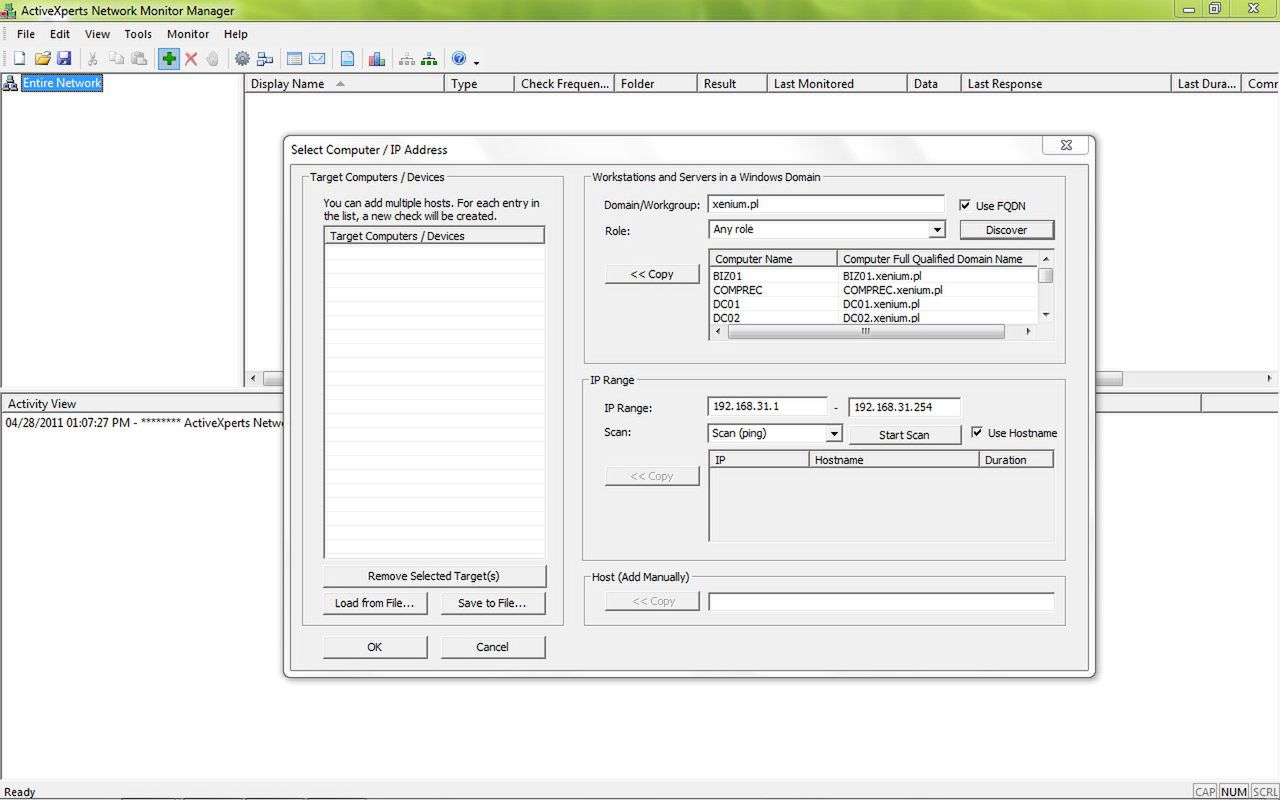1280x800 pixels.
Task: Click the computer list scroll up arrow
Action: coord(1046,259)
